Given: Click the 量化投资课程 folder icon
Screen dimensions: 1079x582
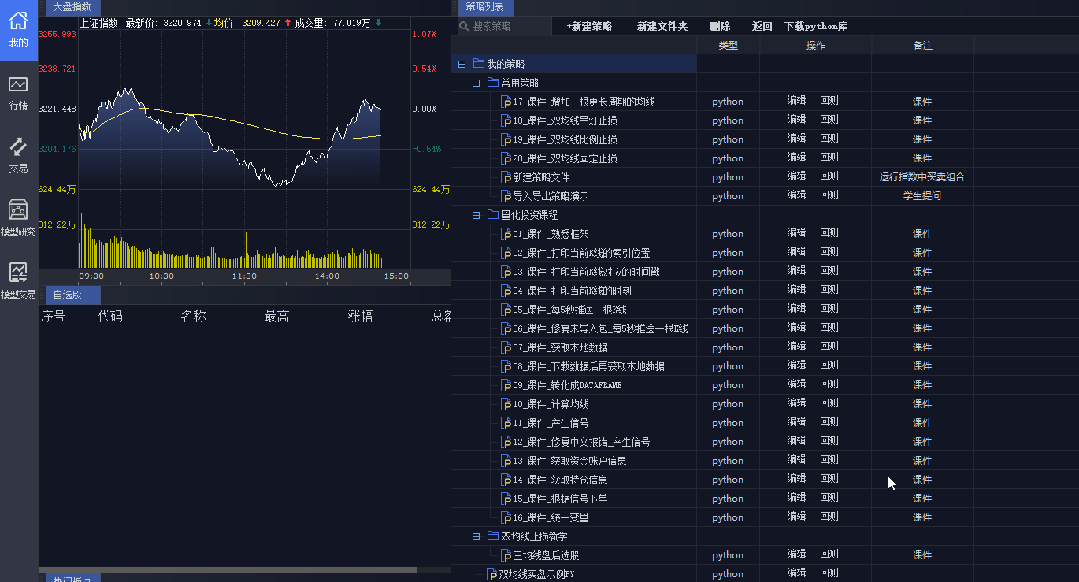Looking at the screenshot, I should [x=493, y=215].
